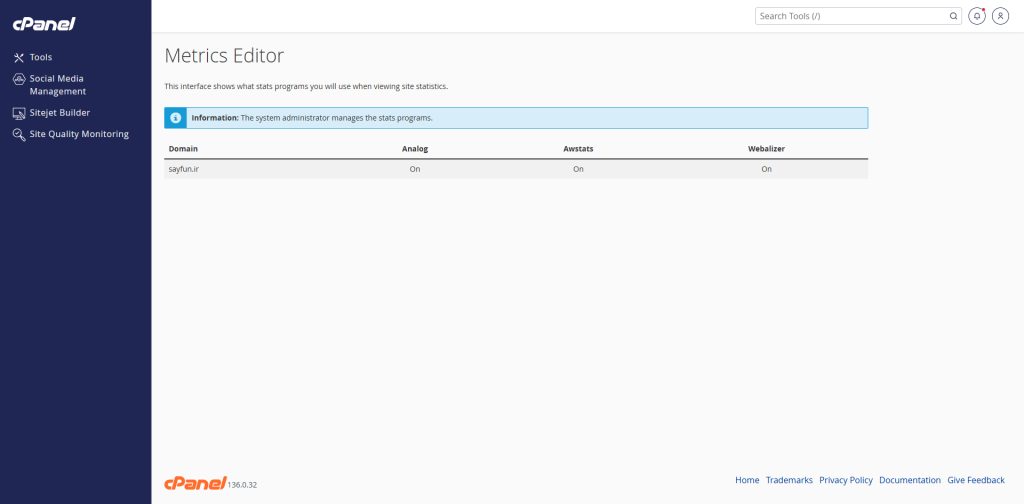The image size is (1024, 504).
Task: Click the Sitejet Builder monitor icon
Action: coord(19,113)
